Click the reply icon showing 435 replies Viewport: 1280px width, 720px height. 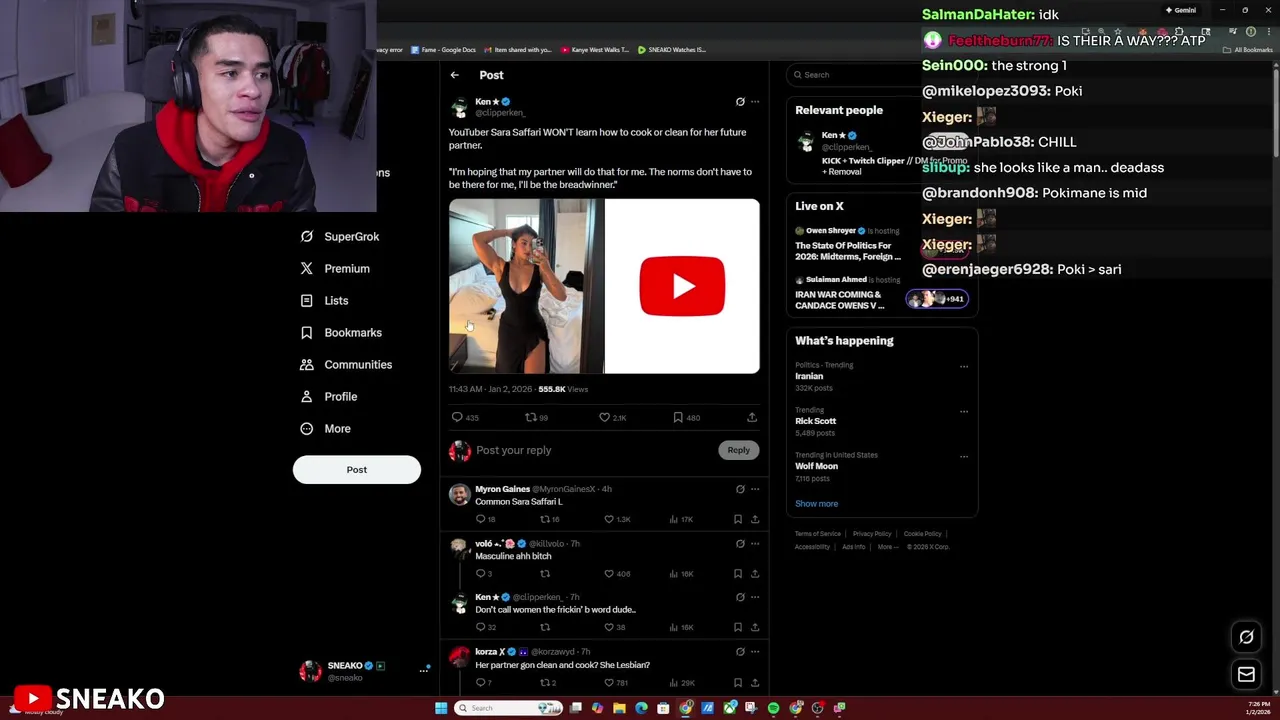coord(465,417)
